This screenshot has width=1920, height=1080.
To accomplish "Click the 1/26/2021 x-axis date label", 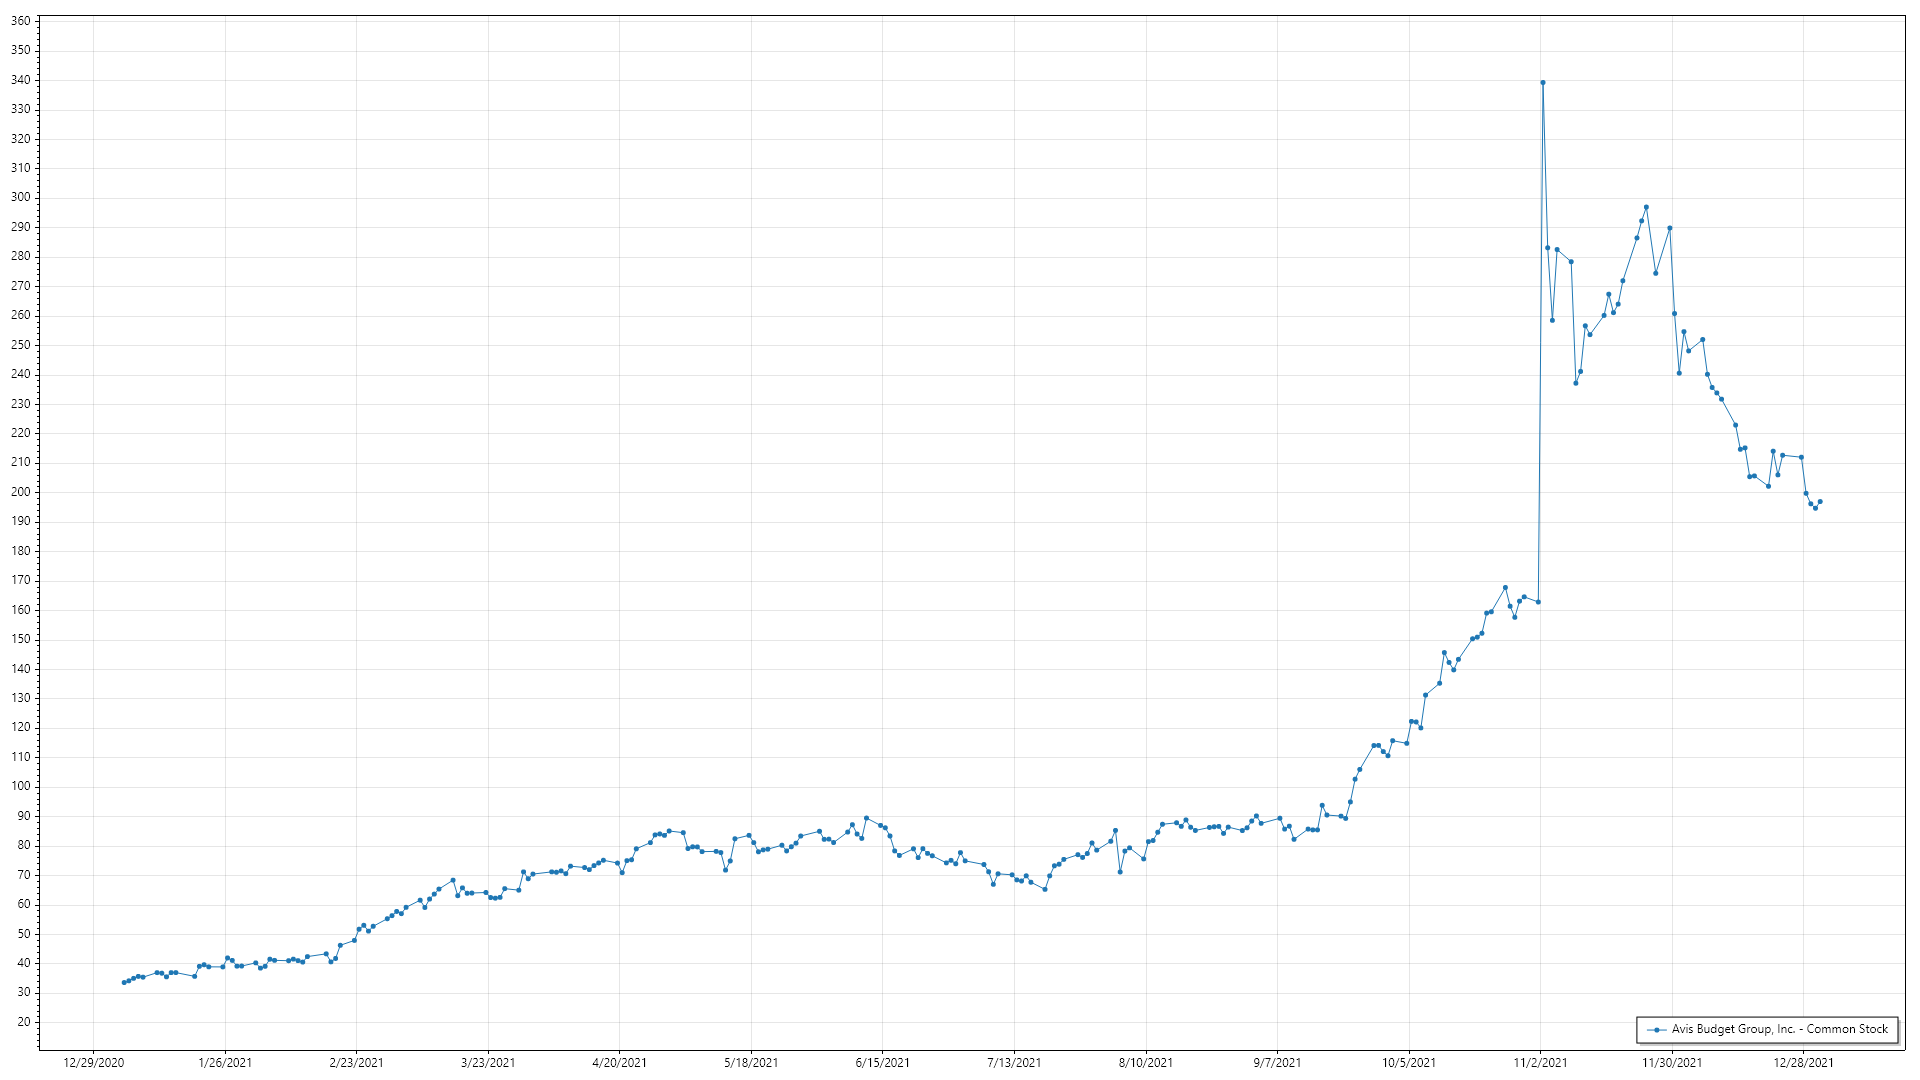I will [x=225, y=1062].
